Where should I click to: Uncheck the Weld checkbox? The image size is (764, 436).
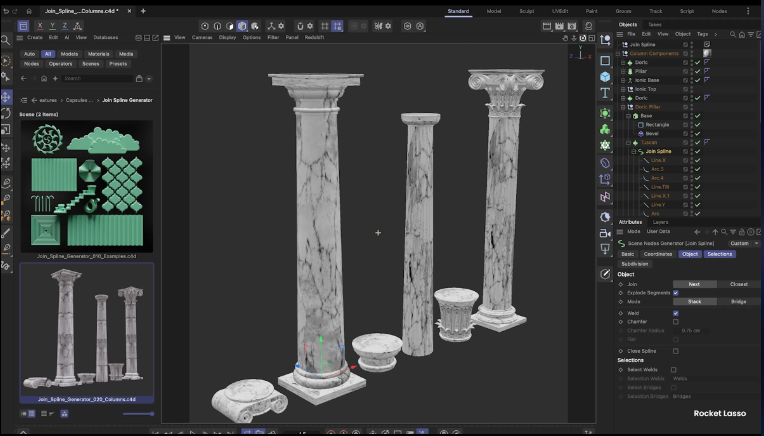click(x=676, y=313)
